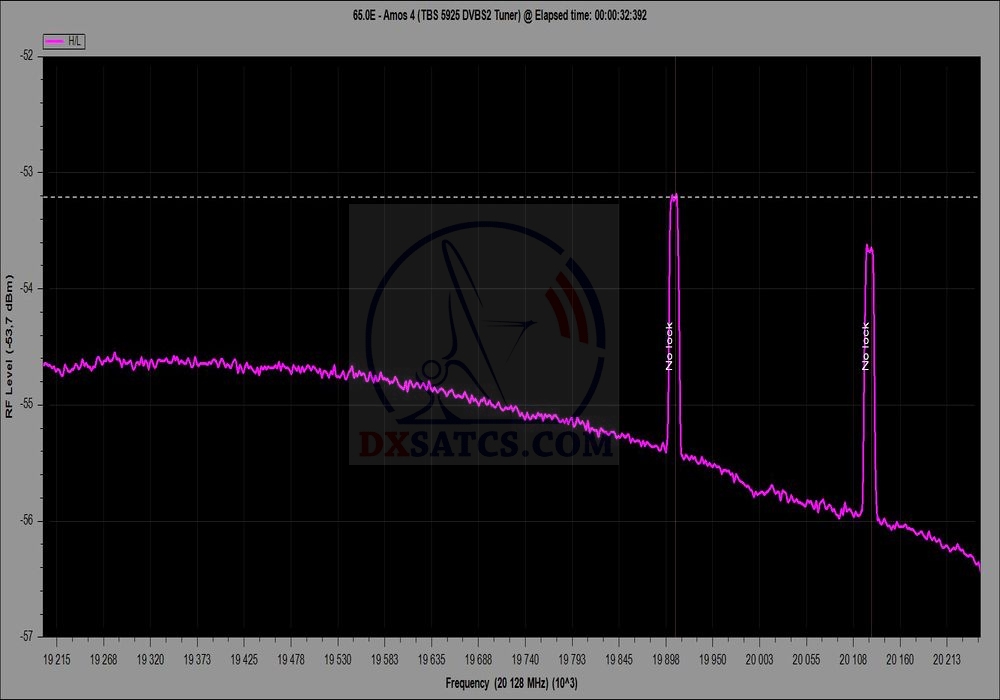1000x700 pixels.
Task: Click the magenta H/L legend line swatch
Action: click(x=57, y=40)
